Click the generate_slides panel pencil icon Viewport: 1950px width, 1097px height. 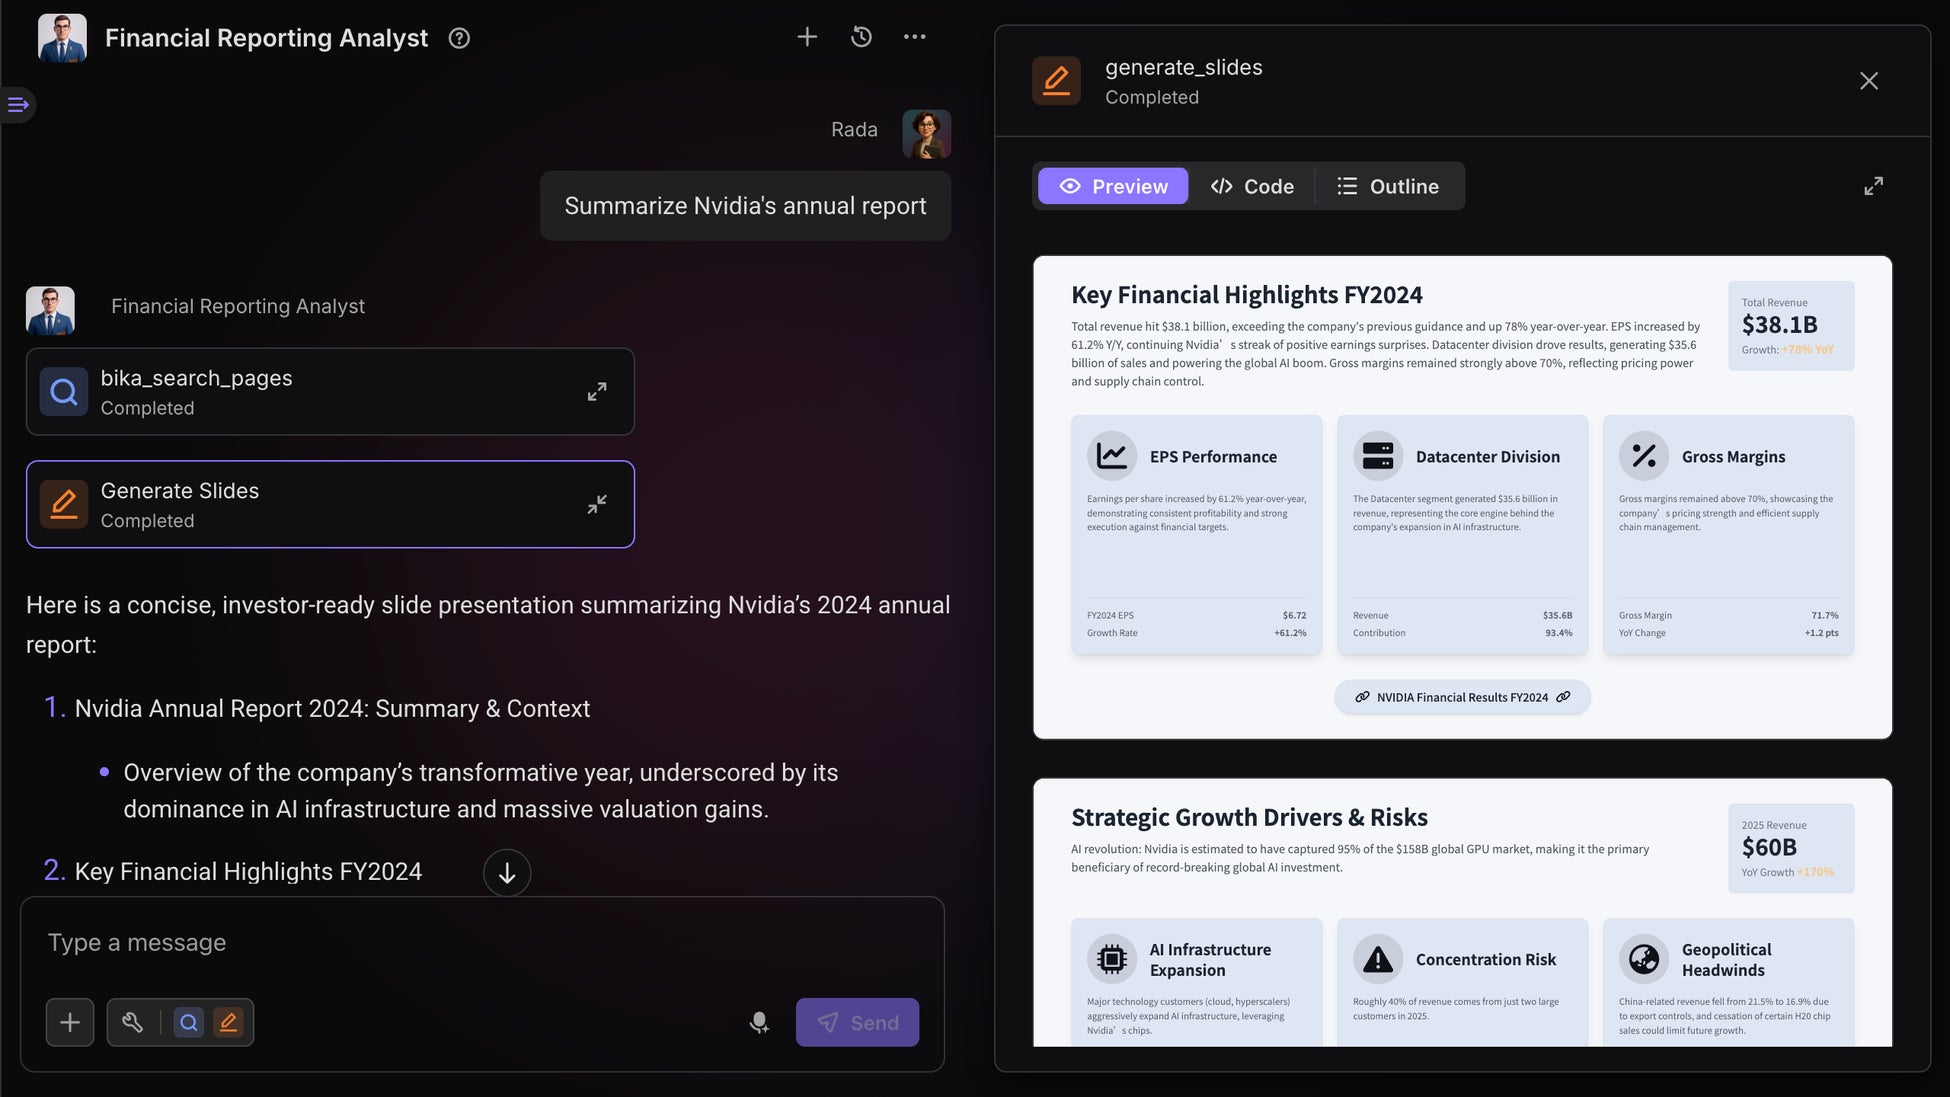(x=1056, y=80)
